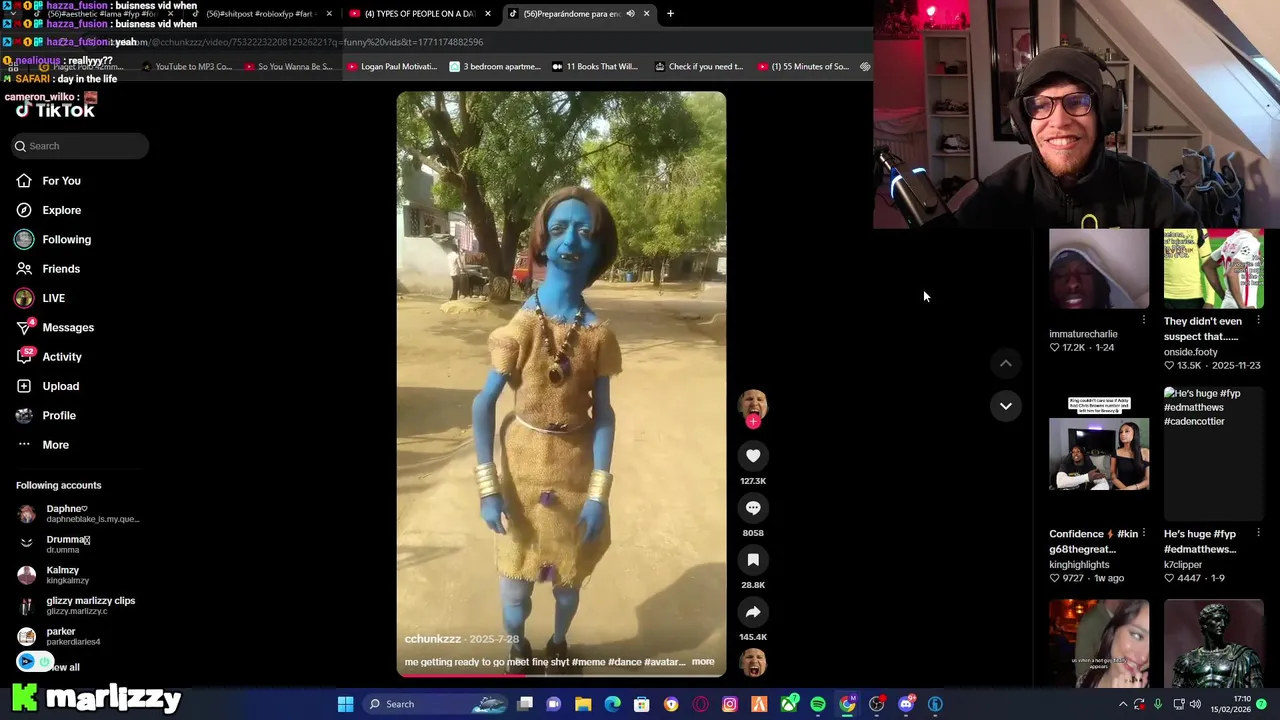The width and height of the screenshot is (1280, 720).
Task: Open glizzy marlizzy clips account
Action: [76, 606]
